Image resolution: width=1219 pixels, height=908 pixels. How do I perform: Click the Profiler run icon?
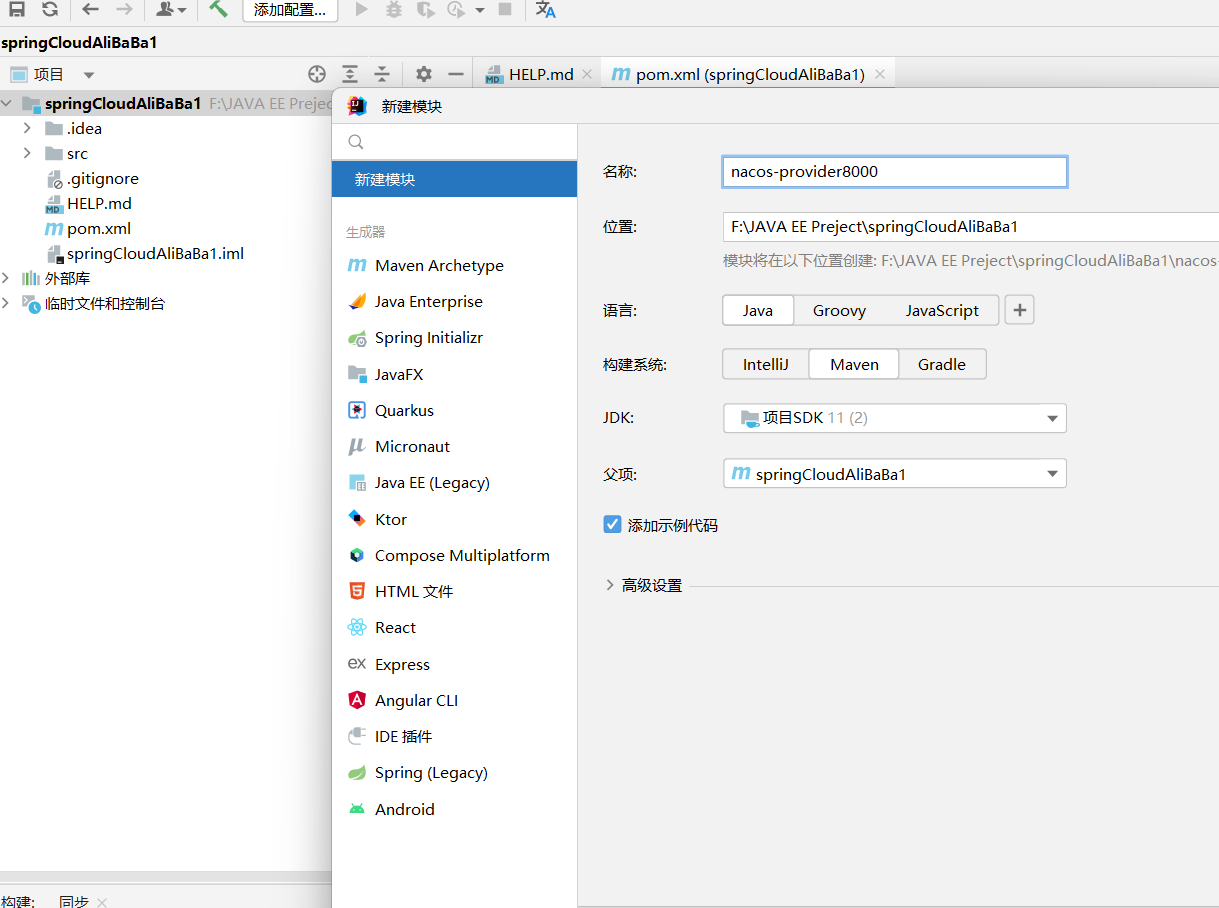tap(457, 9)
